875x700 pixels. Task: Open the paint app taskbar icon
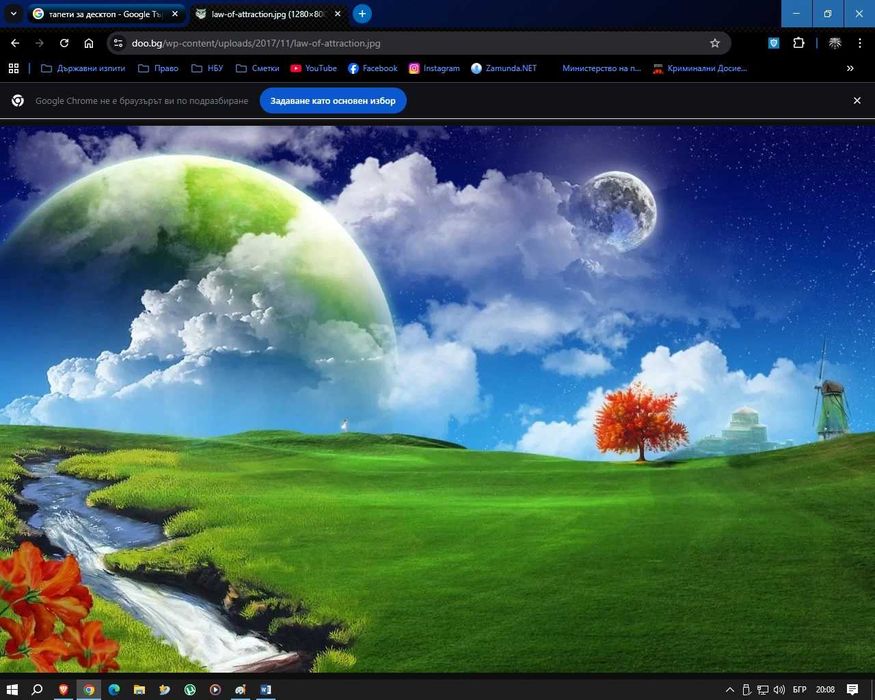tap(241, 689)
